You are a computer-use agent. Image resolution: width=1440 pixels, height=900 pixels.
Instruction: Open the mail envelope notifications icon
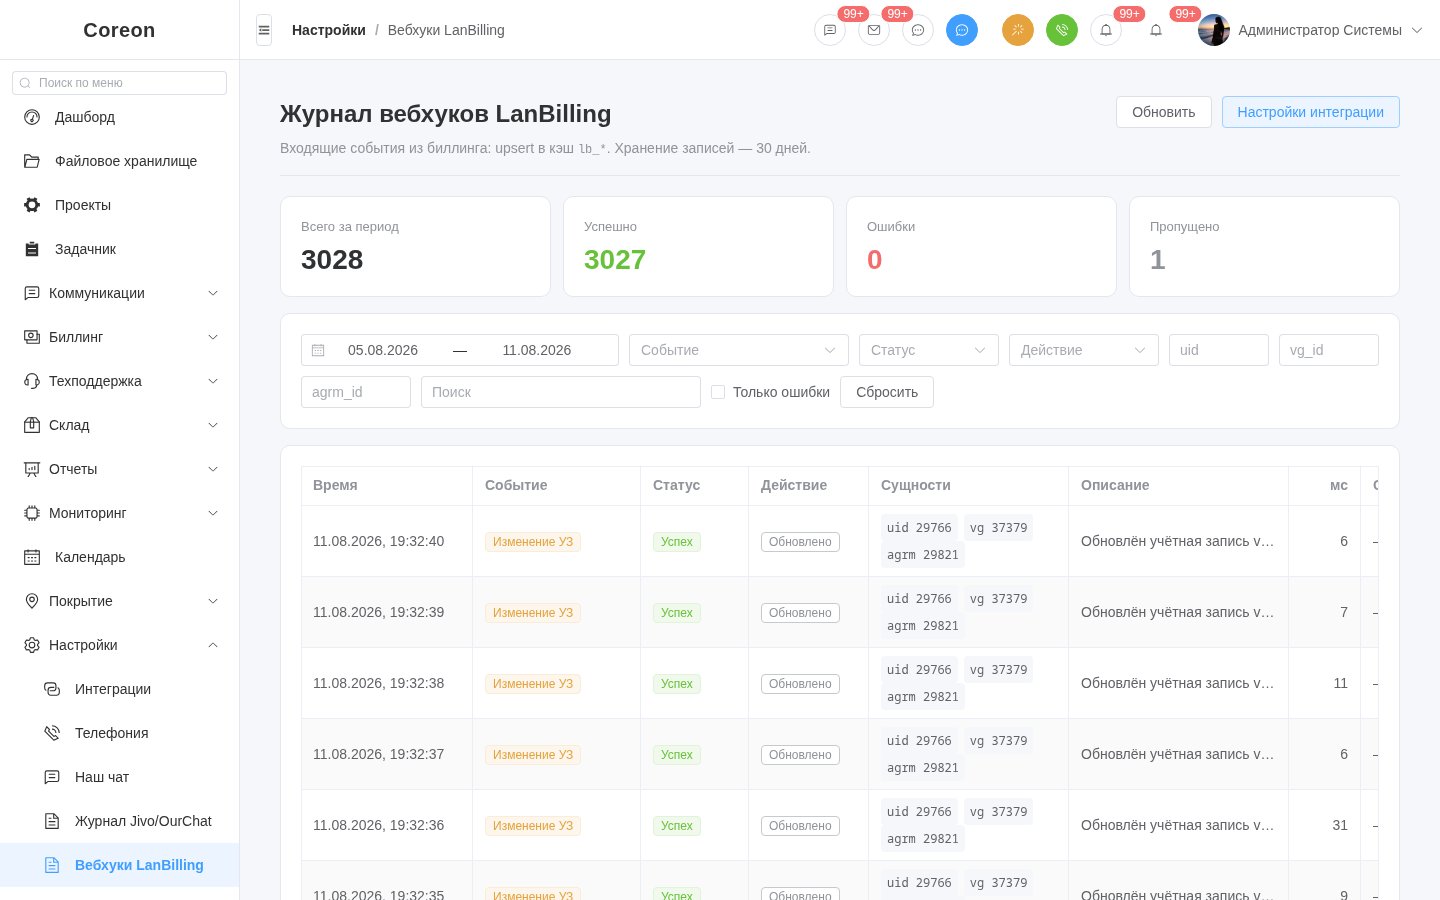[874, 30]
